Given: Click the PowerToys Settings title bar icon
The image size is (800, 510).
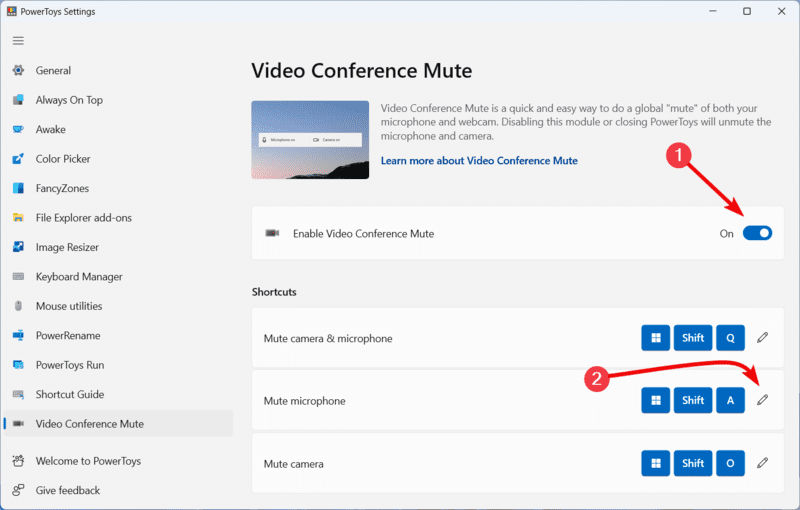Looking at the screenshot, I should click(11, 11).
